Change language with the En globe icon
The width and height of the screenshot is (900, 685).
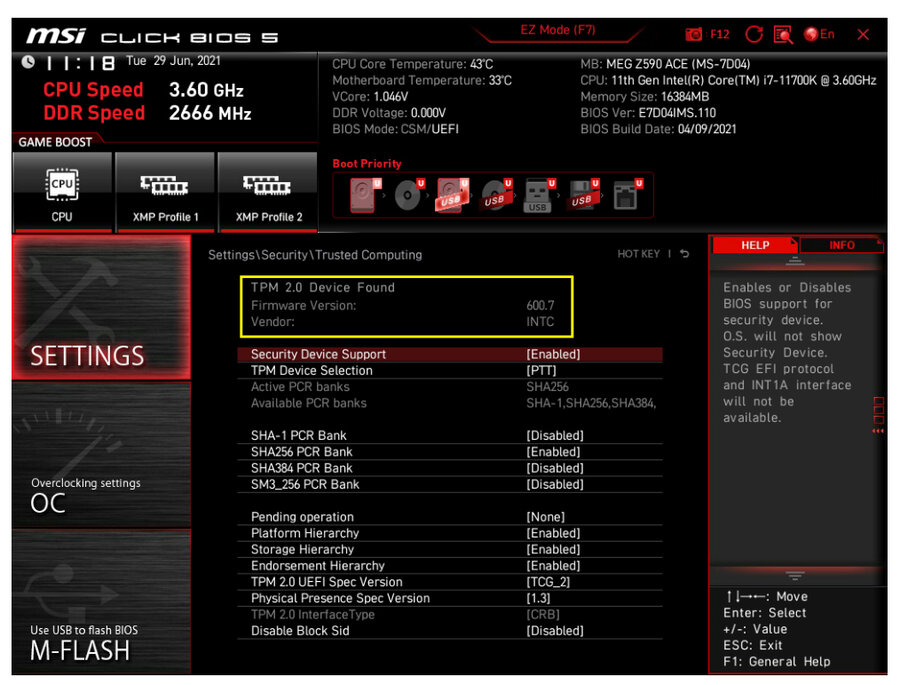tap(819, 34)
